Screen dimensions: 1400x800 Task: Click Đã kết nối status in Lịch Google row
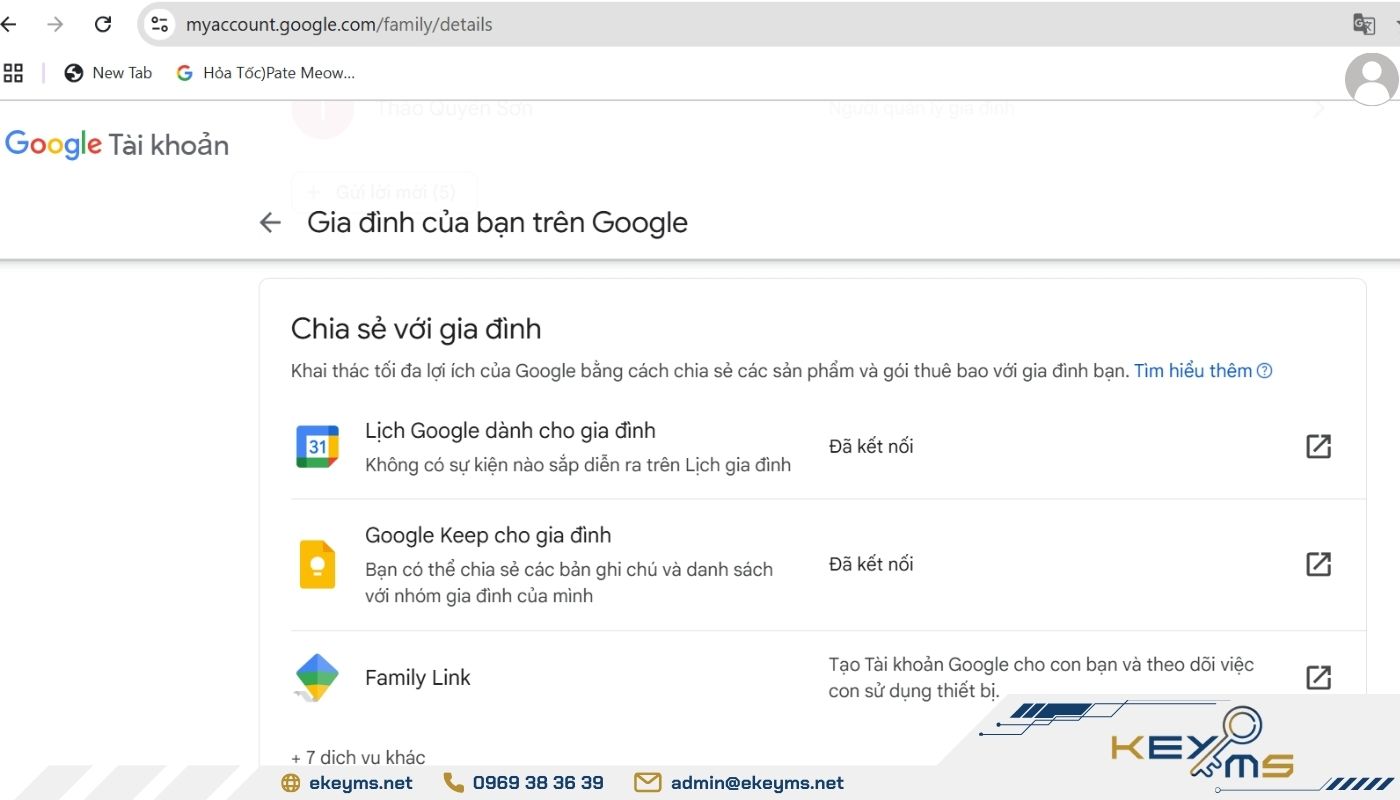point(871,446)
